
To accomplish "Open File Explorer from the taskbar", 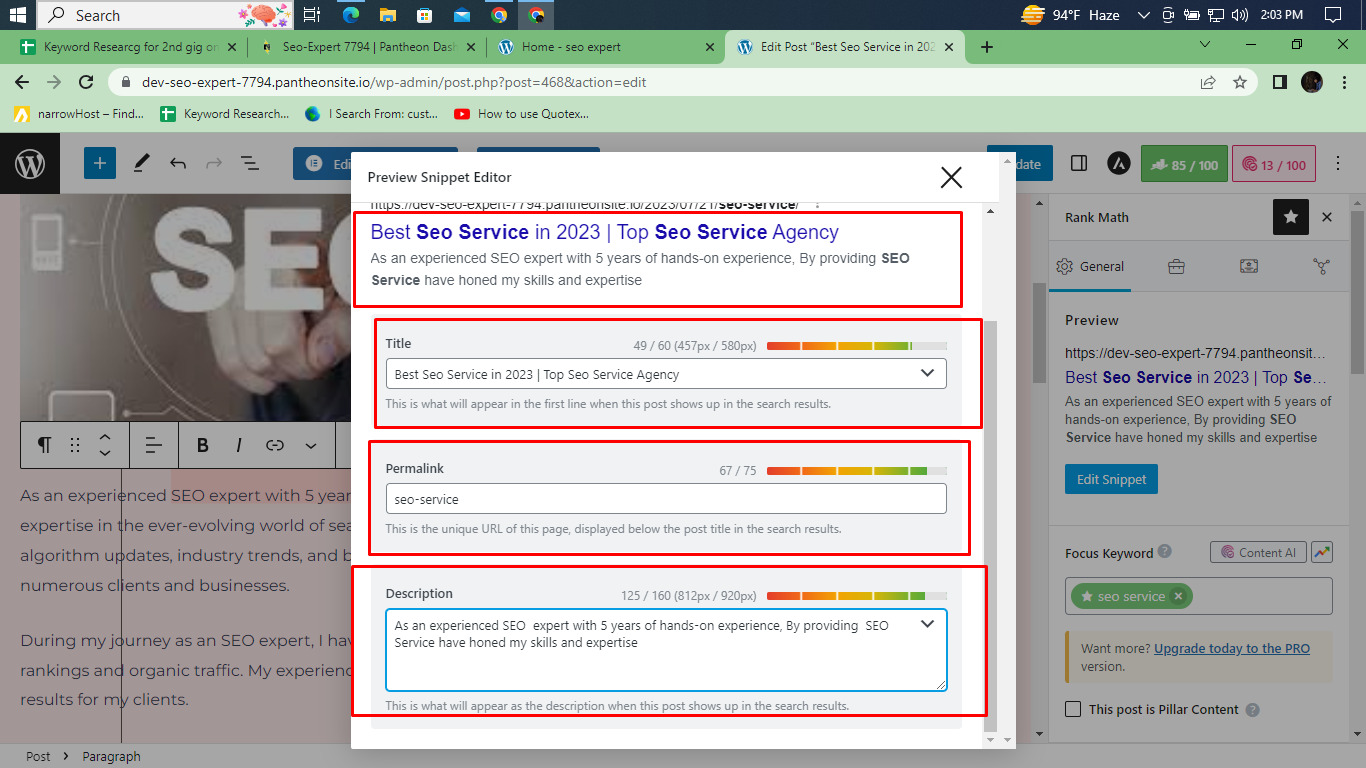I will (x=387, y=15).
